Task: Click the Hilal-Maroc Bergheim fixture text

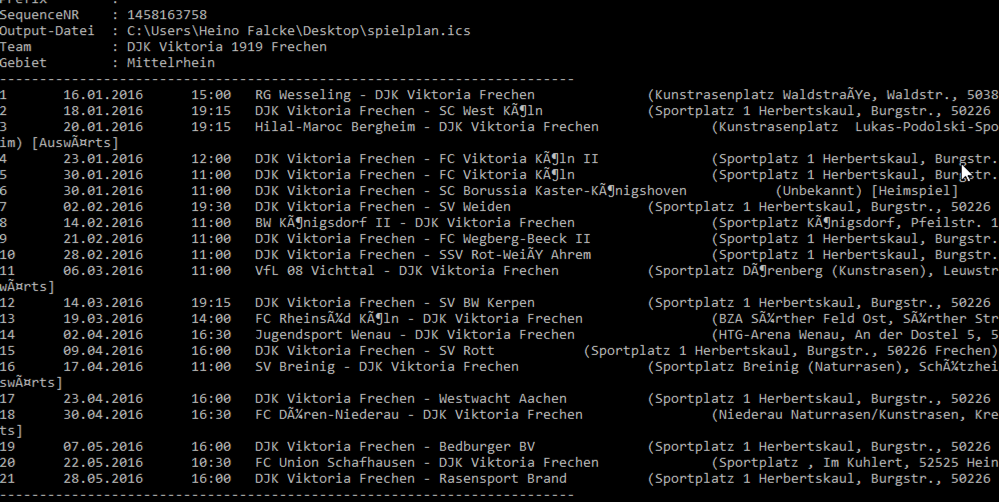Action: (426, 127)
